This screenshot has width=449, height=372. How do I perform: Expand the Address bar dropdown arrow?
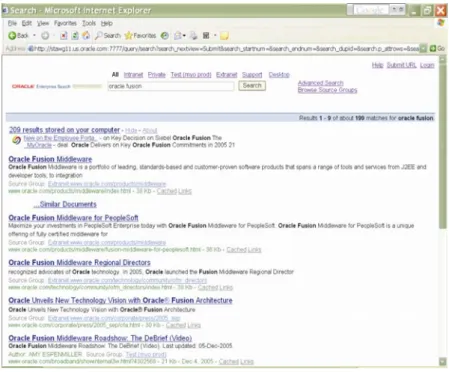[423, 48]
